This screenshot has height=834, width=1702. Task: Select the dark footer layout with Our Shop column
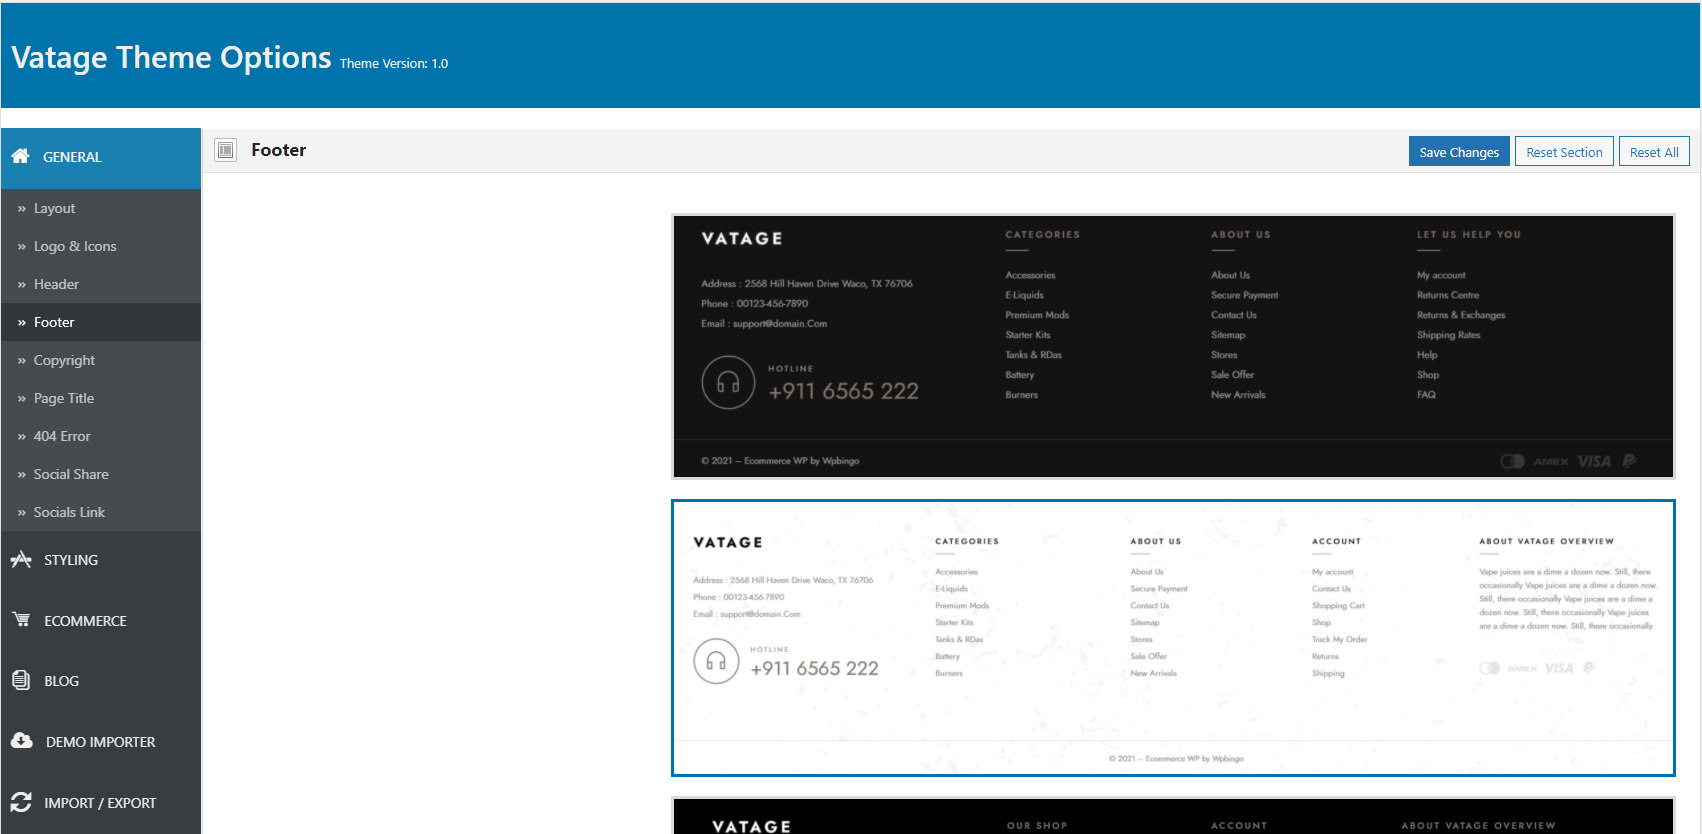click(x=1173, y=816)
